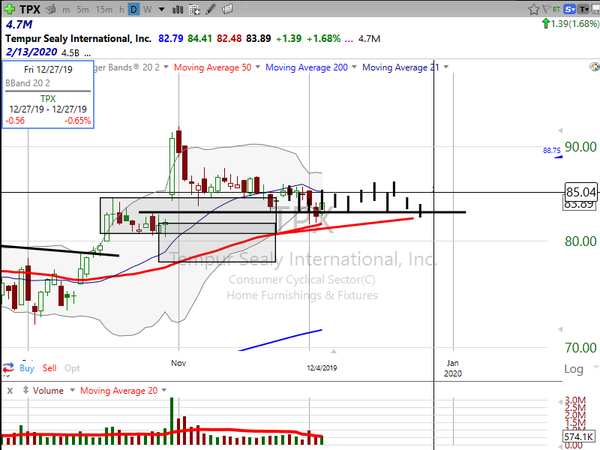The height and width of the screenshot is (450, 600).
Task: Click the Sell button
Action: (49, 368)
